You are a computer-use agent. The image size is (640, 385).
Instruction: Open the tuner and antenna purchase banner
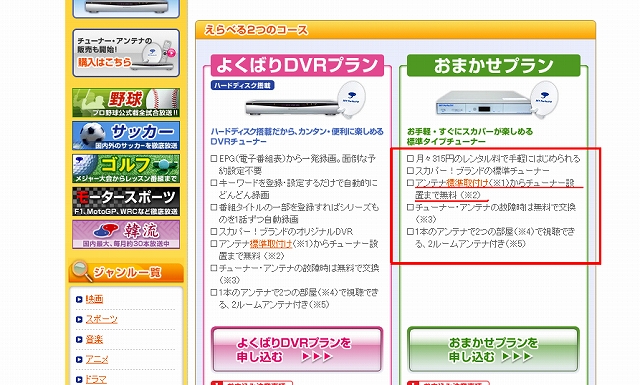point(126,53)
